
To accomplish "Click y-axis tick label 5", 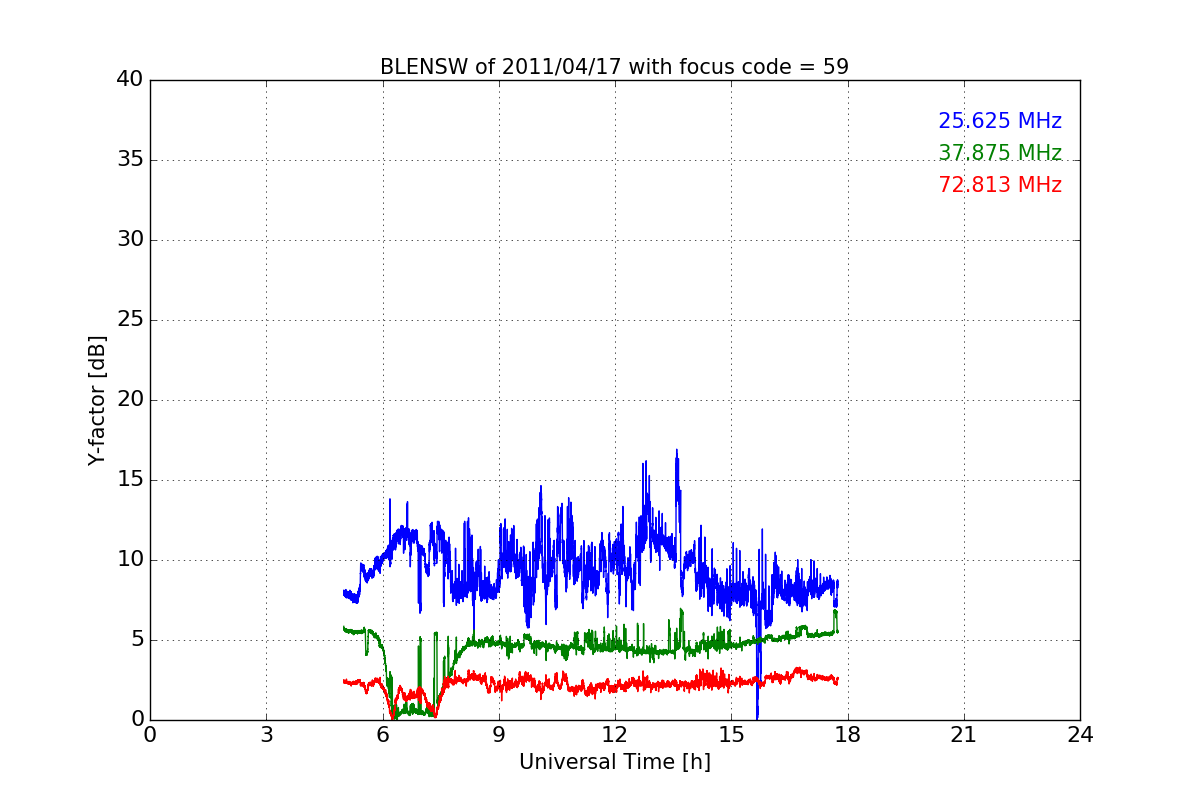I will click(x=136, y=640).
